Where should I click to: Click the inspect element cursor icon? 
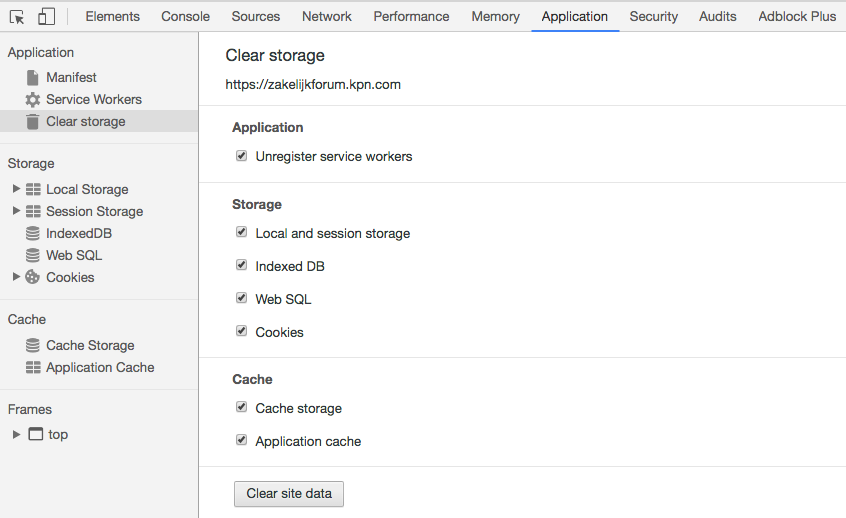[x=17, y=17]
